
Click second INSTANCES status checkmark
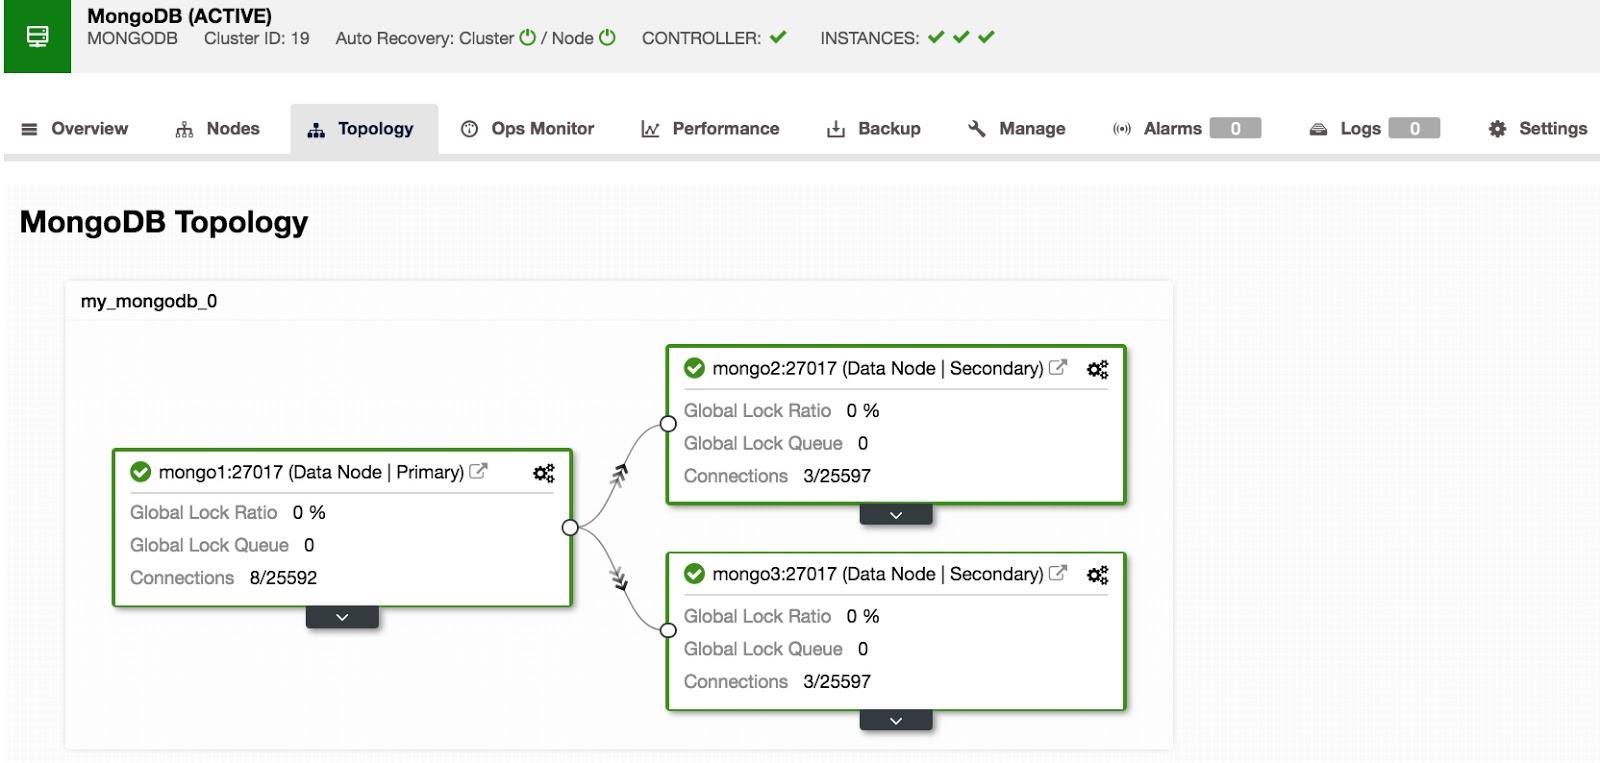961,37
